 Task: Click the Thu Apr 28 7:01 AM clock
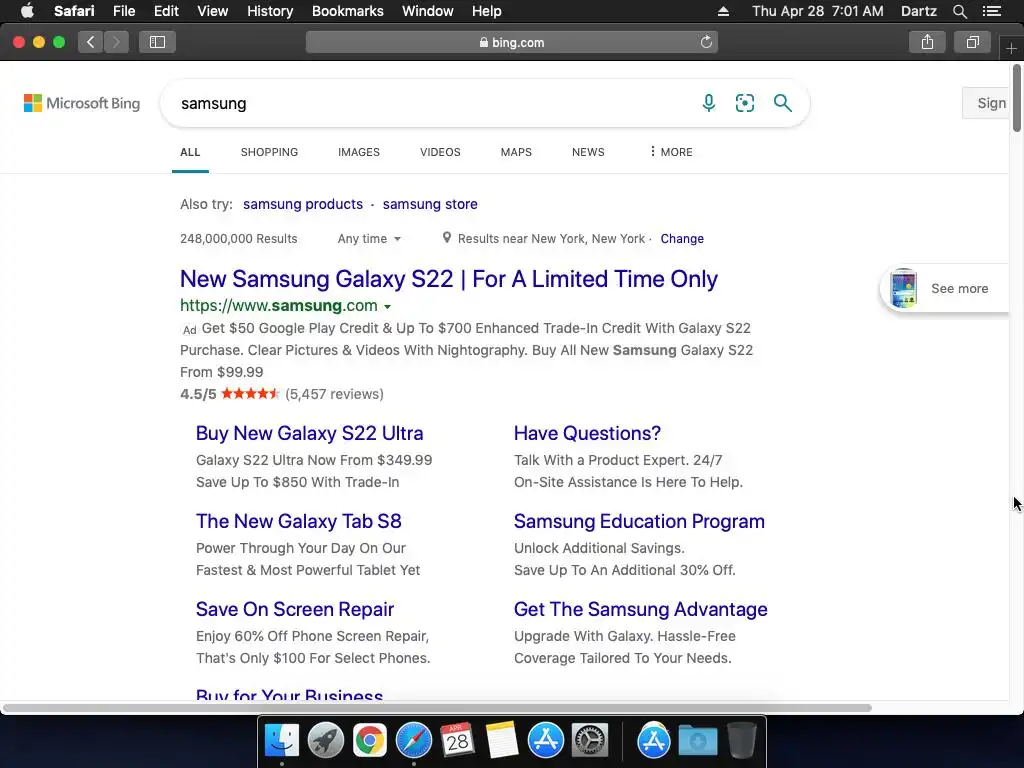tap(817, 11)
